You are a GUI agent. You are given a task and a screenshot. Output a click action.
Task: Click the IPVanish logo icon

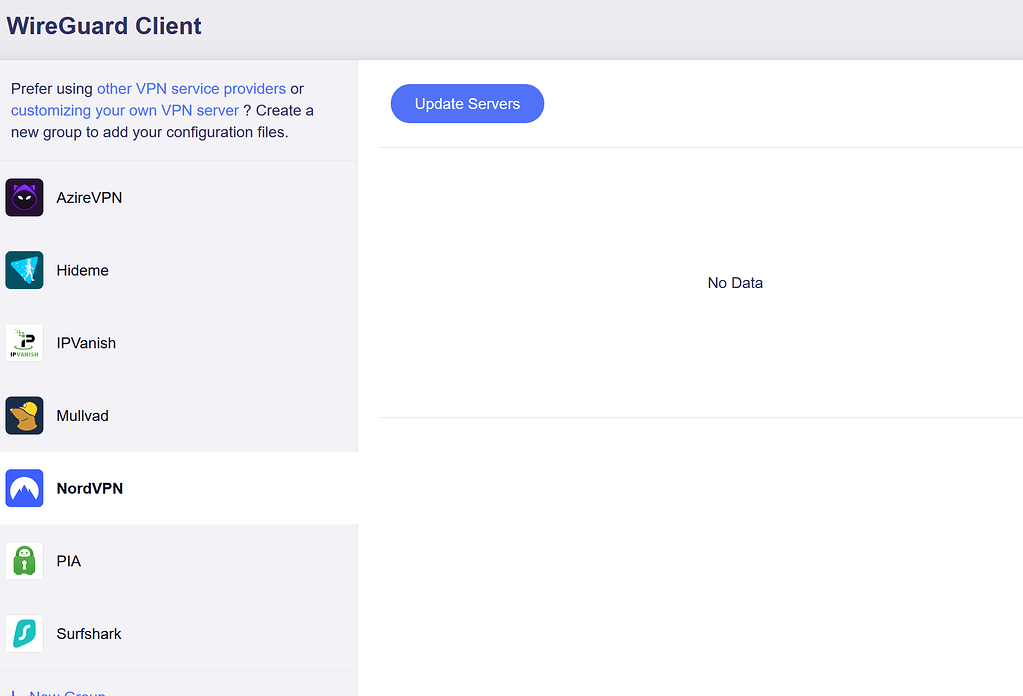[24, 343]
